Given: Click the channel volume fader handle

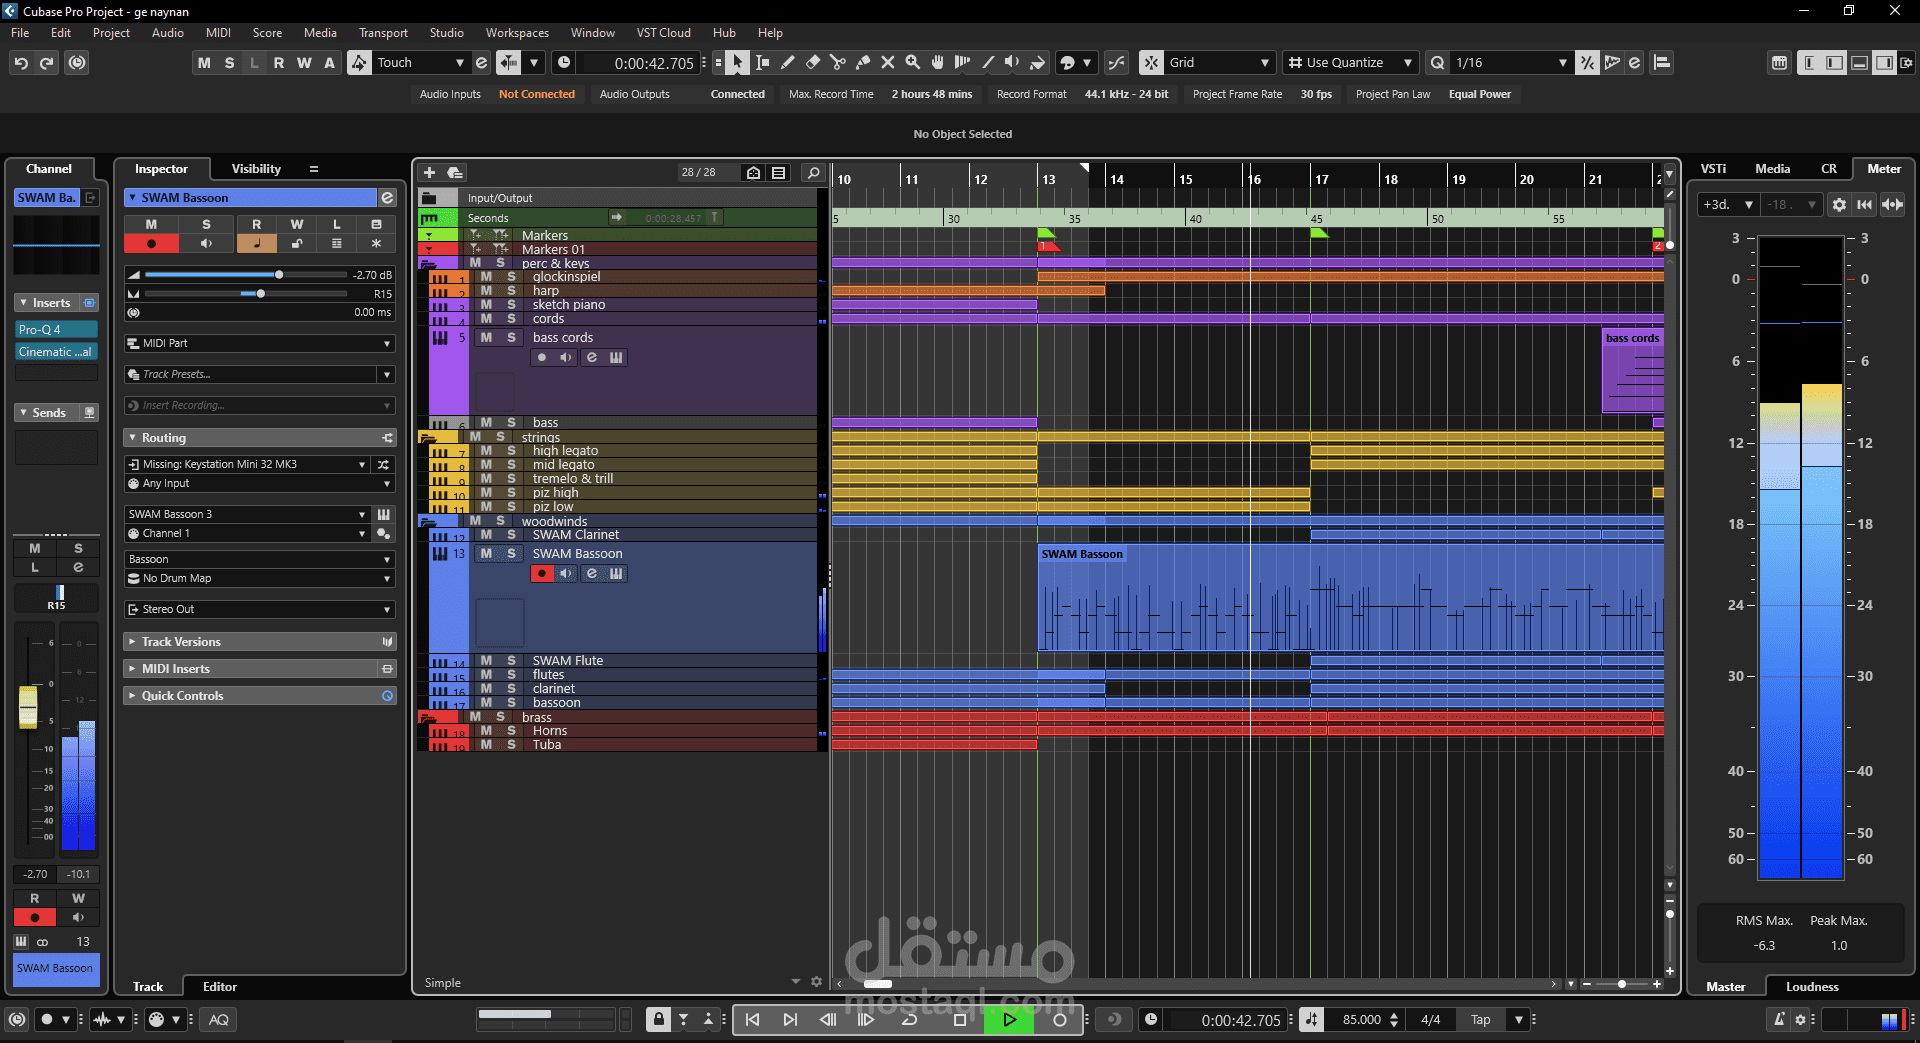Looking at the screenshot, I should coord(28,707).
